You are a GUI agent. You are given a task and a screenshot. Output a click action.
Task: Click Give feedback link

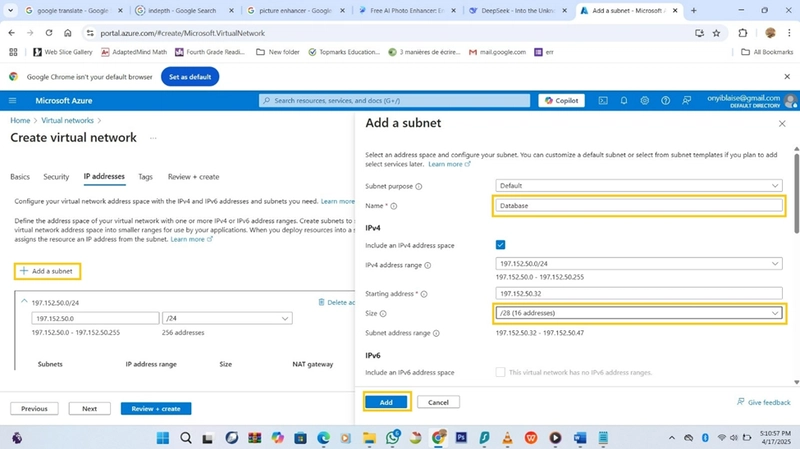click(x=763, y=403)
